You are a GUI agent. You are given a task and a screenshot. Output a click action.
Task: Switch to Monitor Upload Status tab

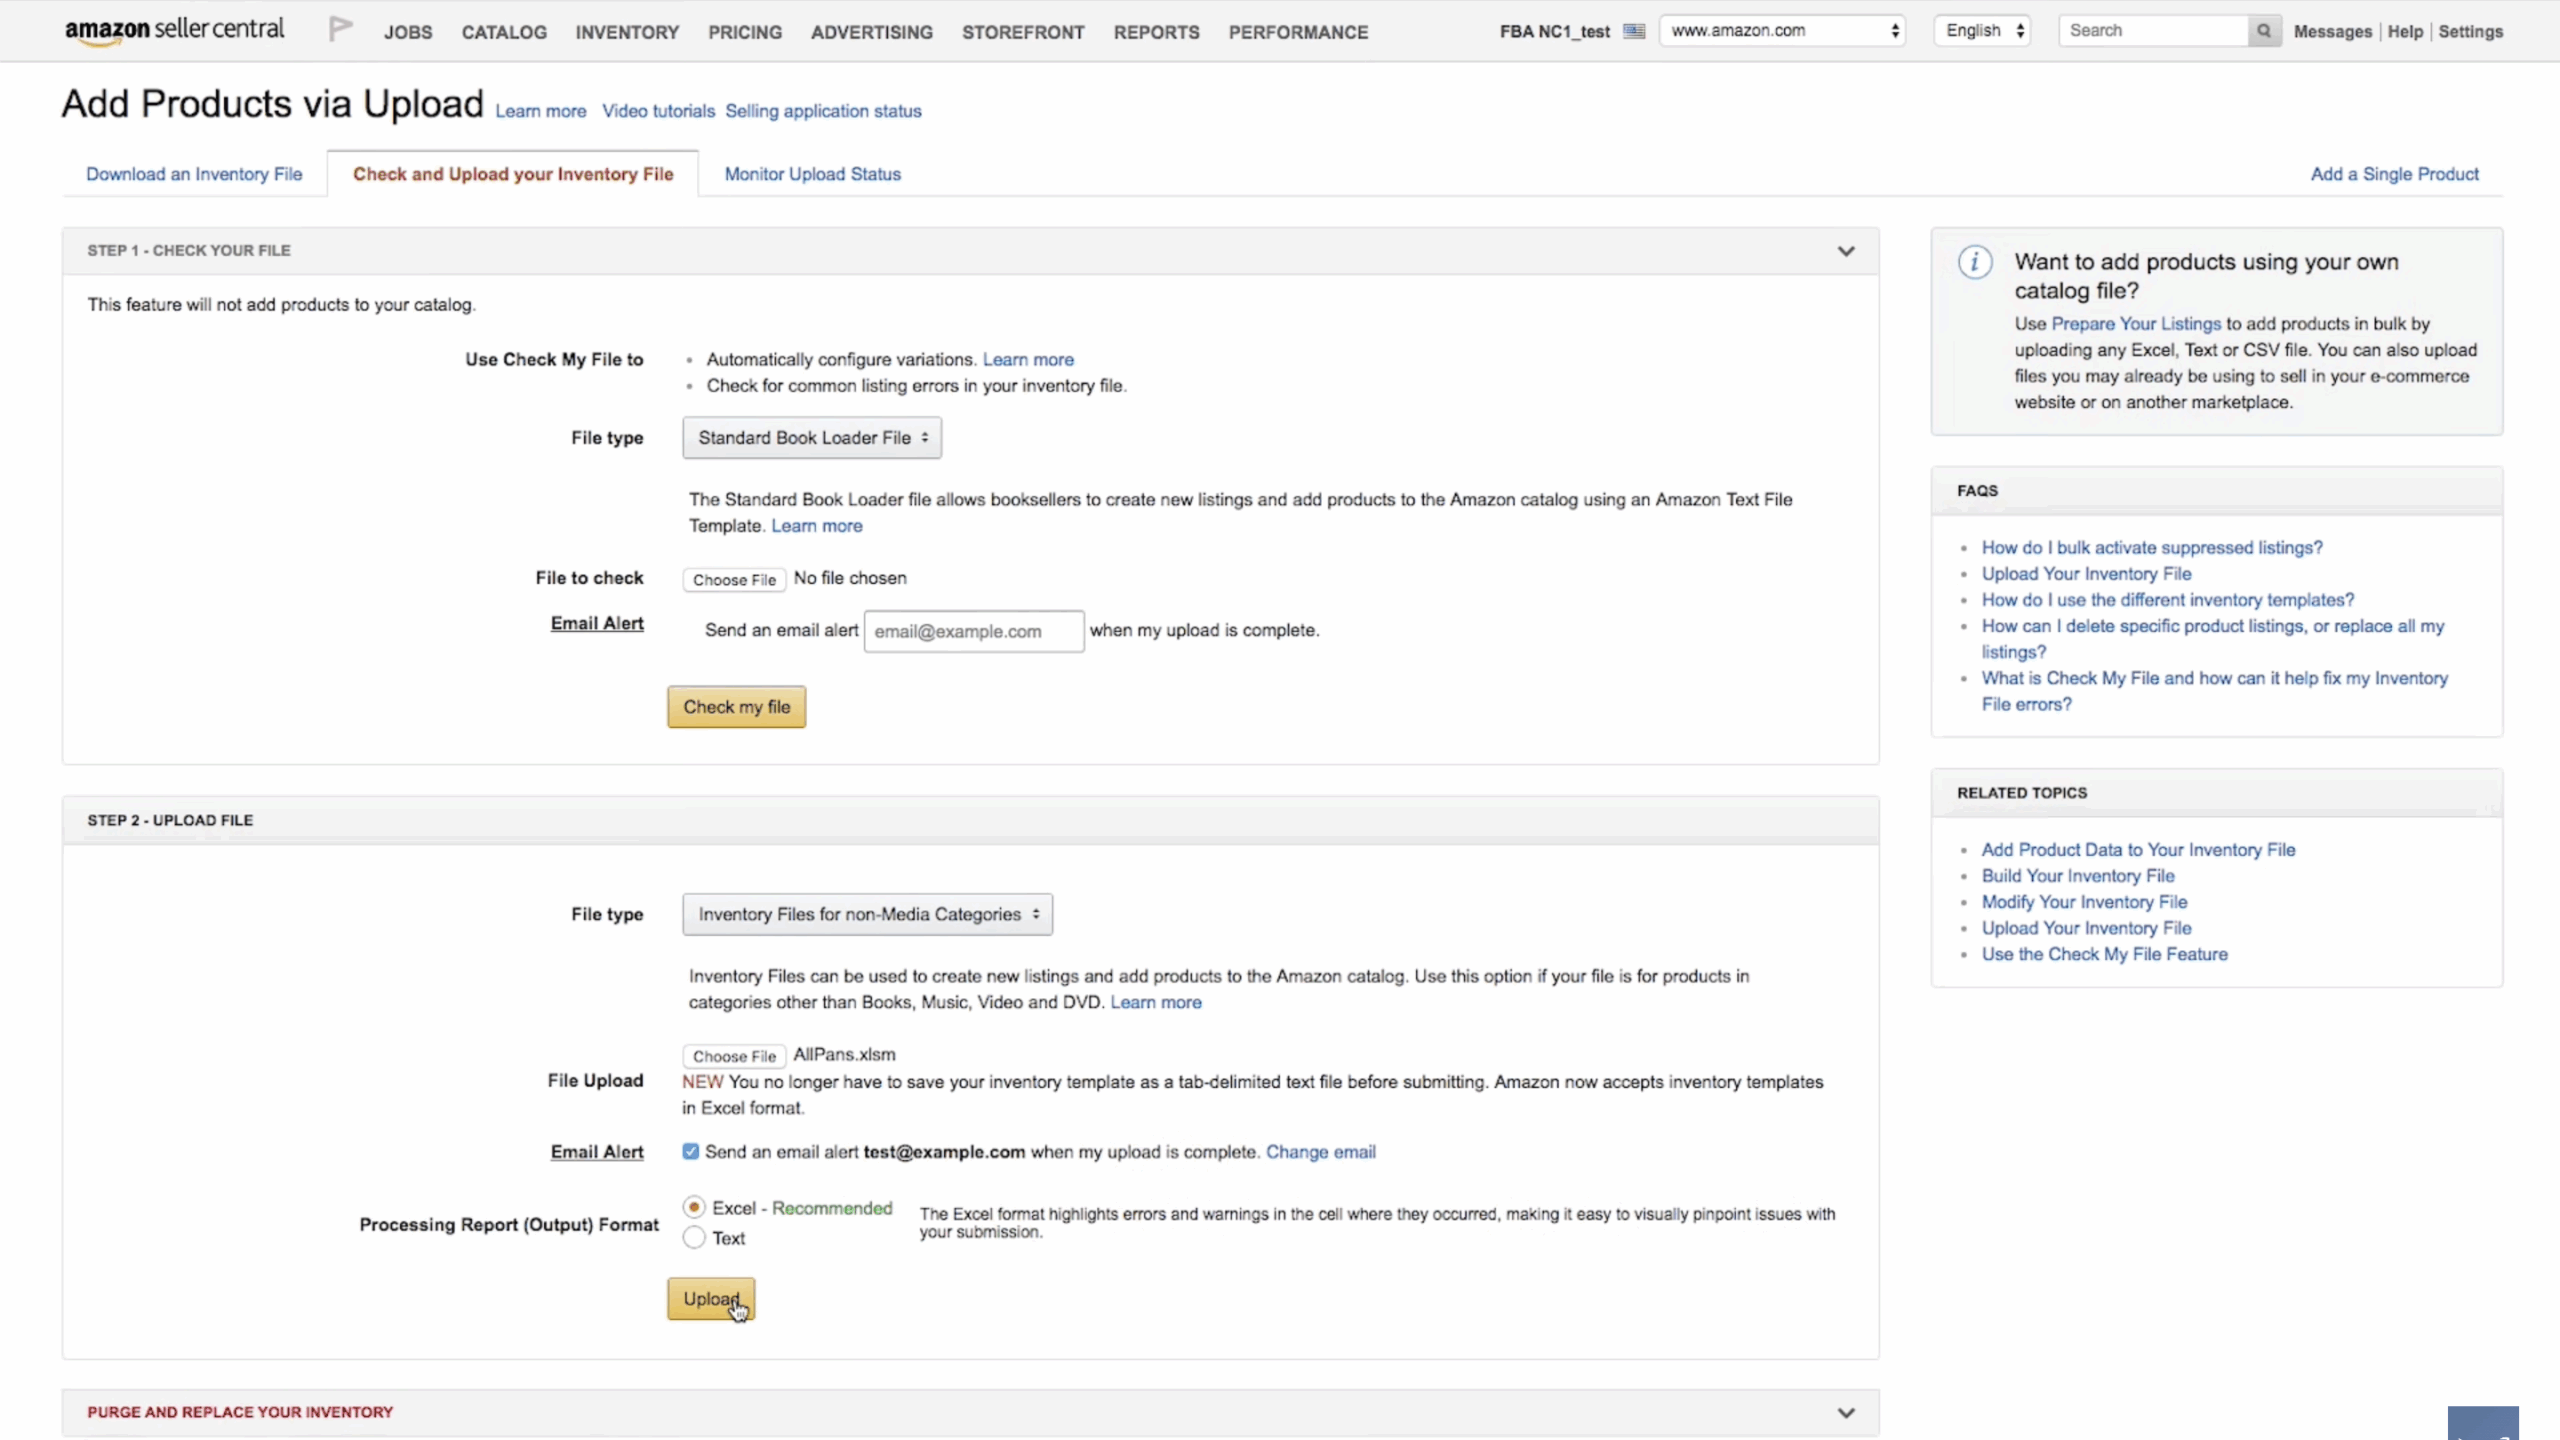point(812,174)
